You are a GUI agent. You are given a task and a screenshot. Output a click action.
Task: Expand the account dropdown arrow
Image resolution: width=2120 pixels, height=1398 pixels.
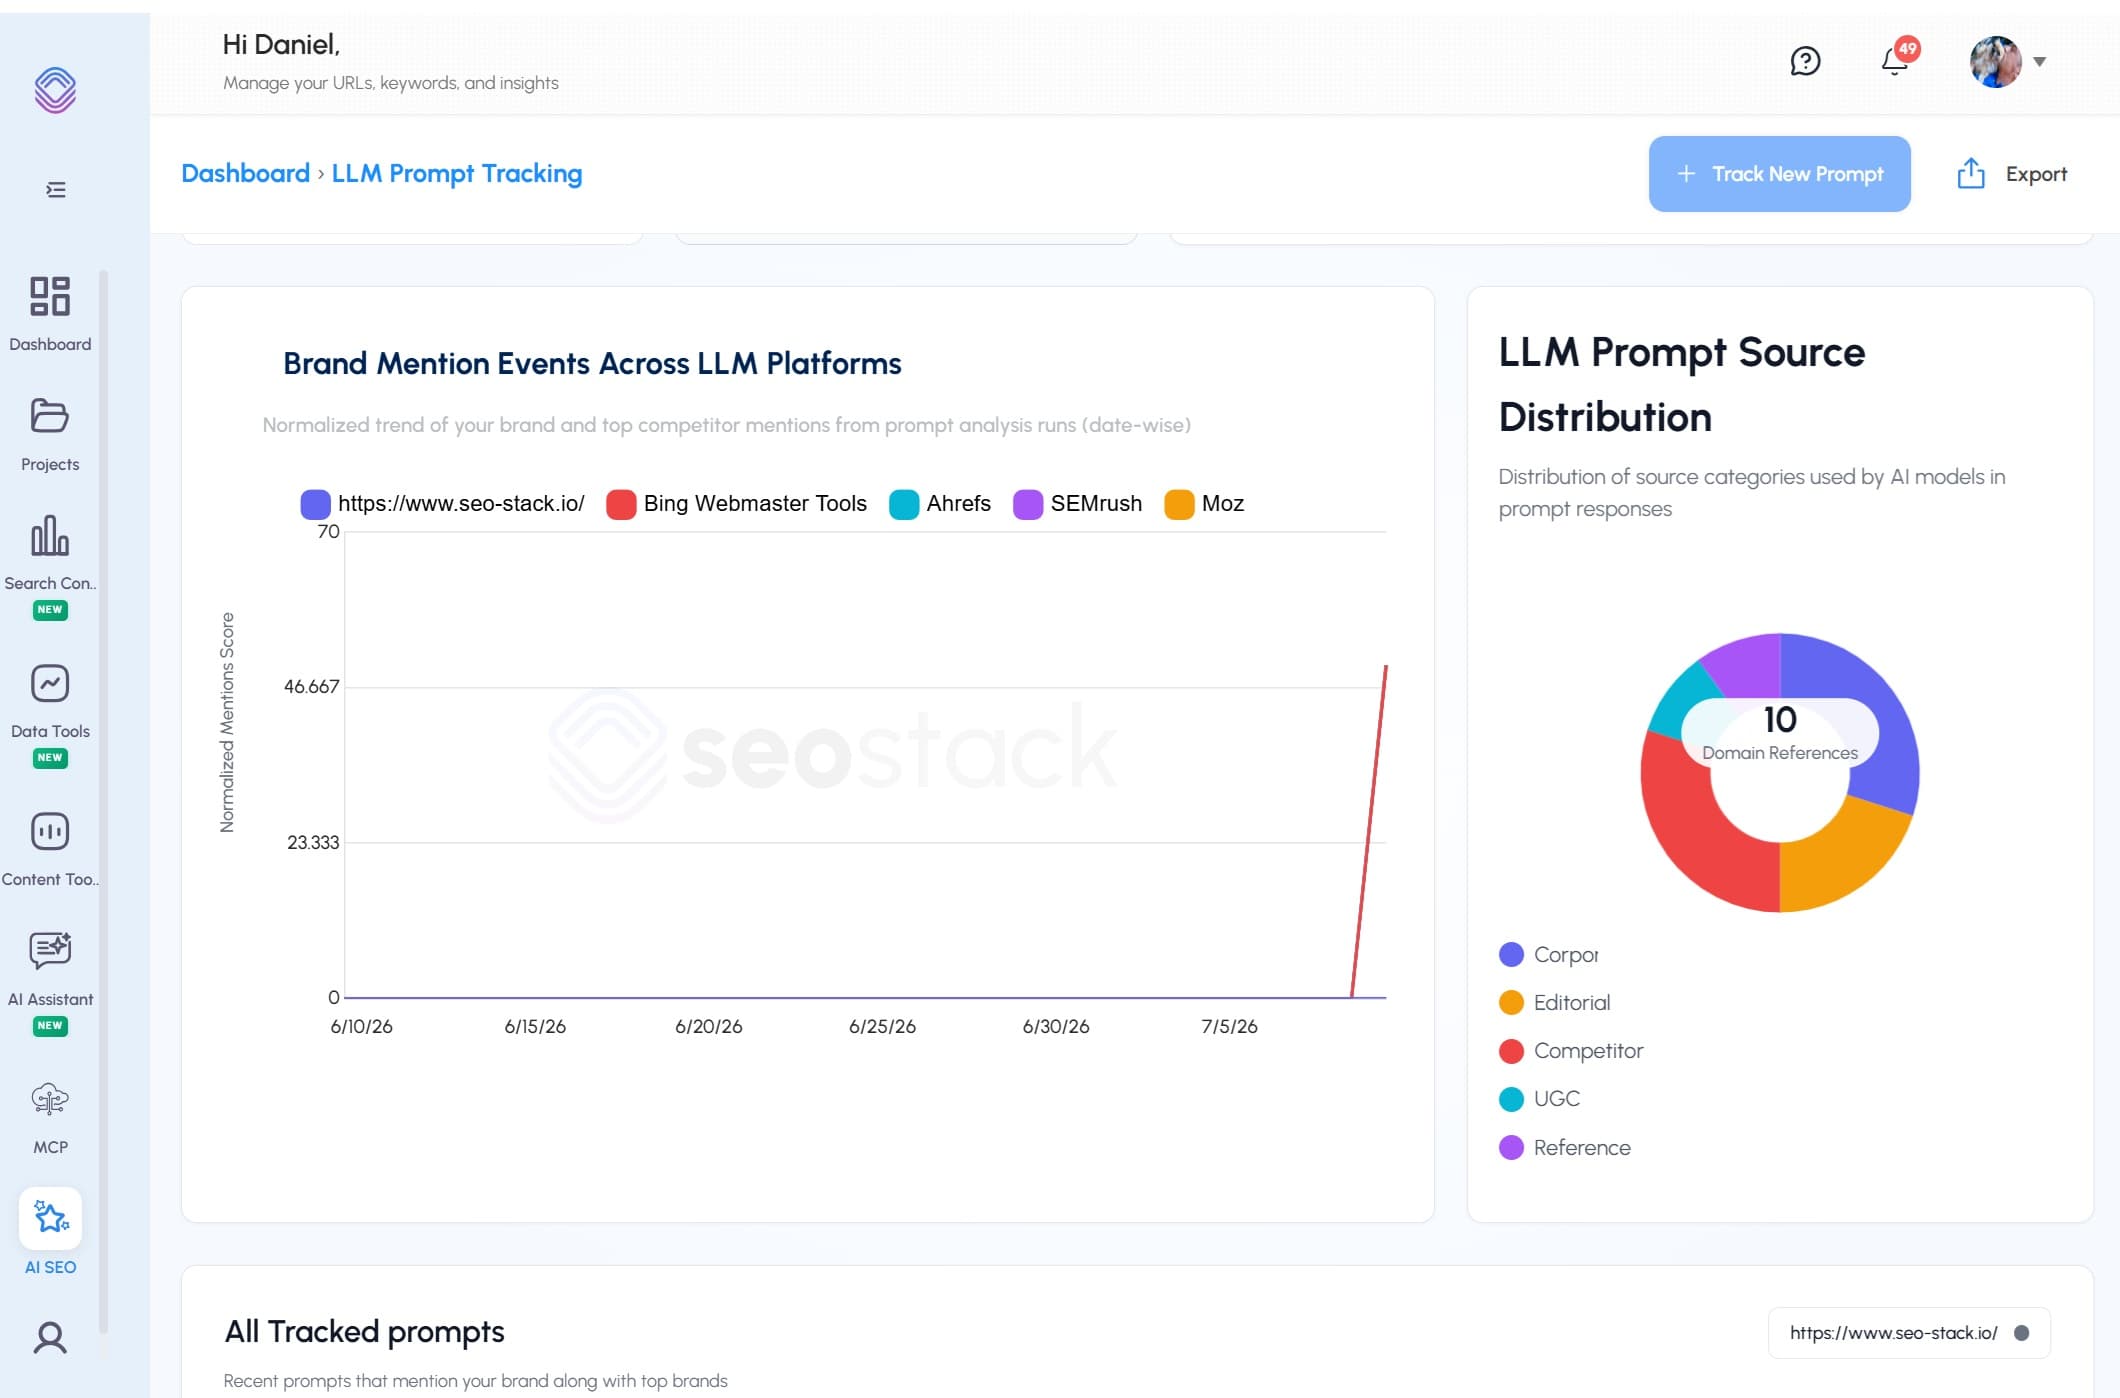click(x=2040, y=62)
